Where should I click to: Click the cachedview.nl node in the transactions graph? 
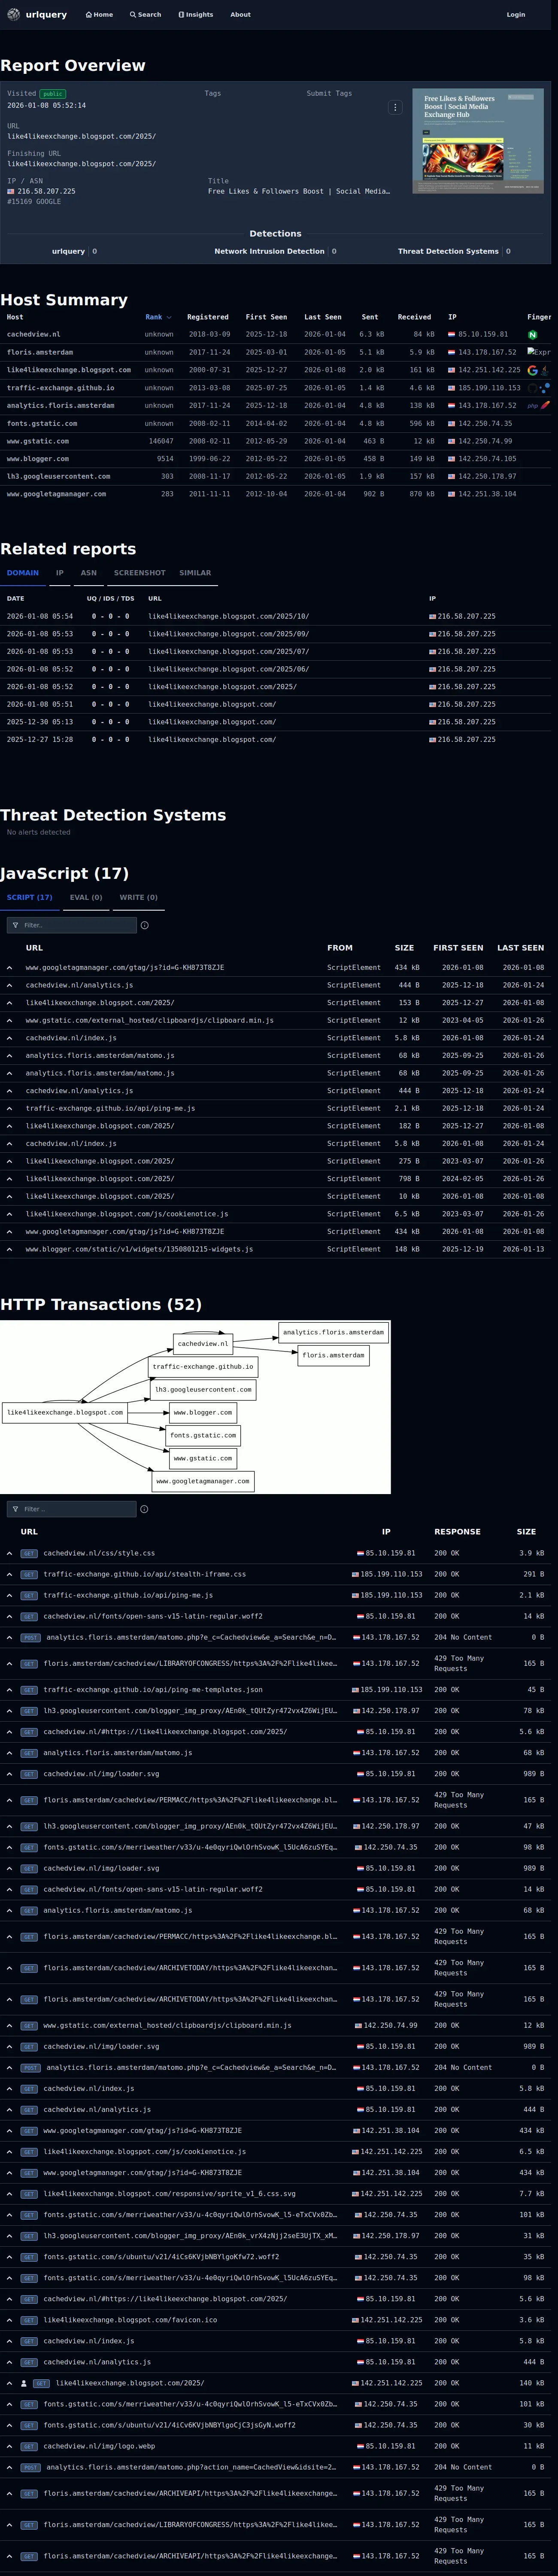point(203,1344)
